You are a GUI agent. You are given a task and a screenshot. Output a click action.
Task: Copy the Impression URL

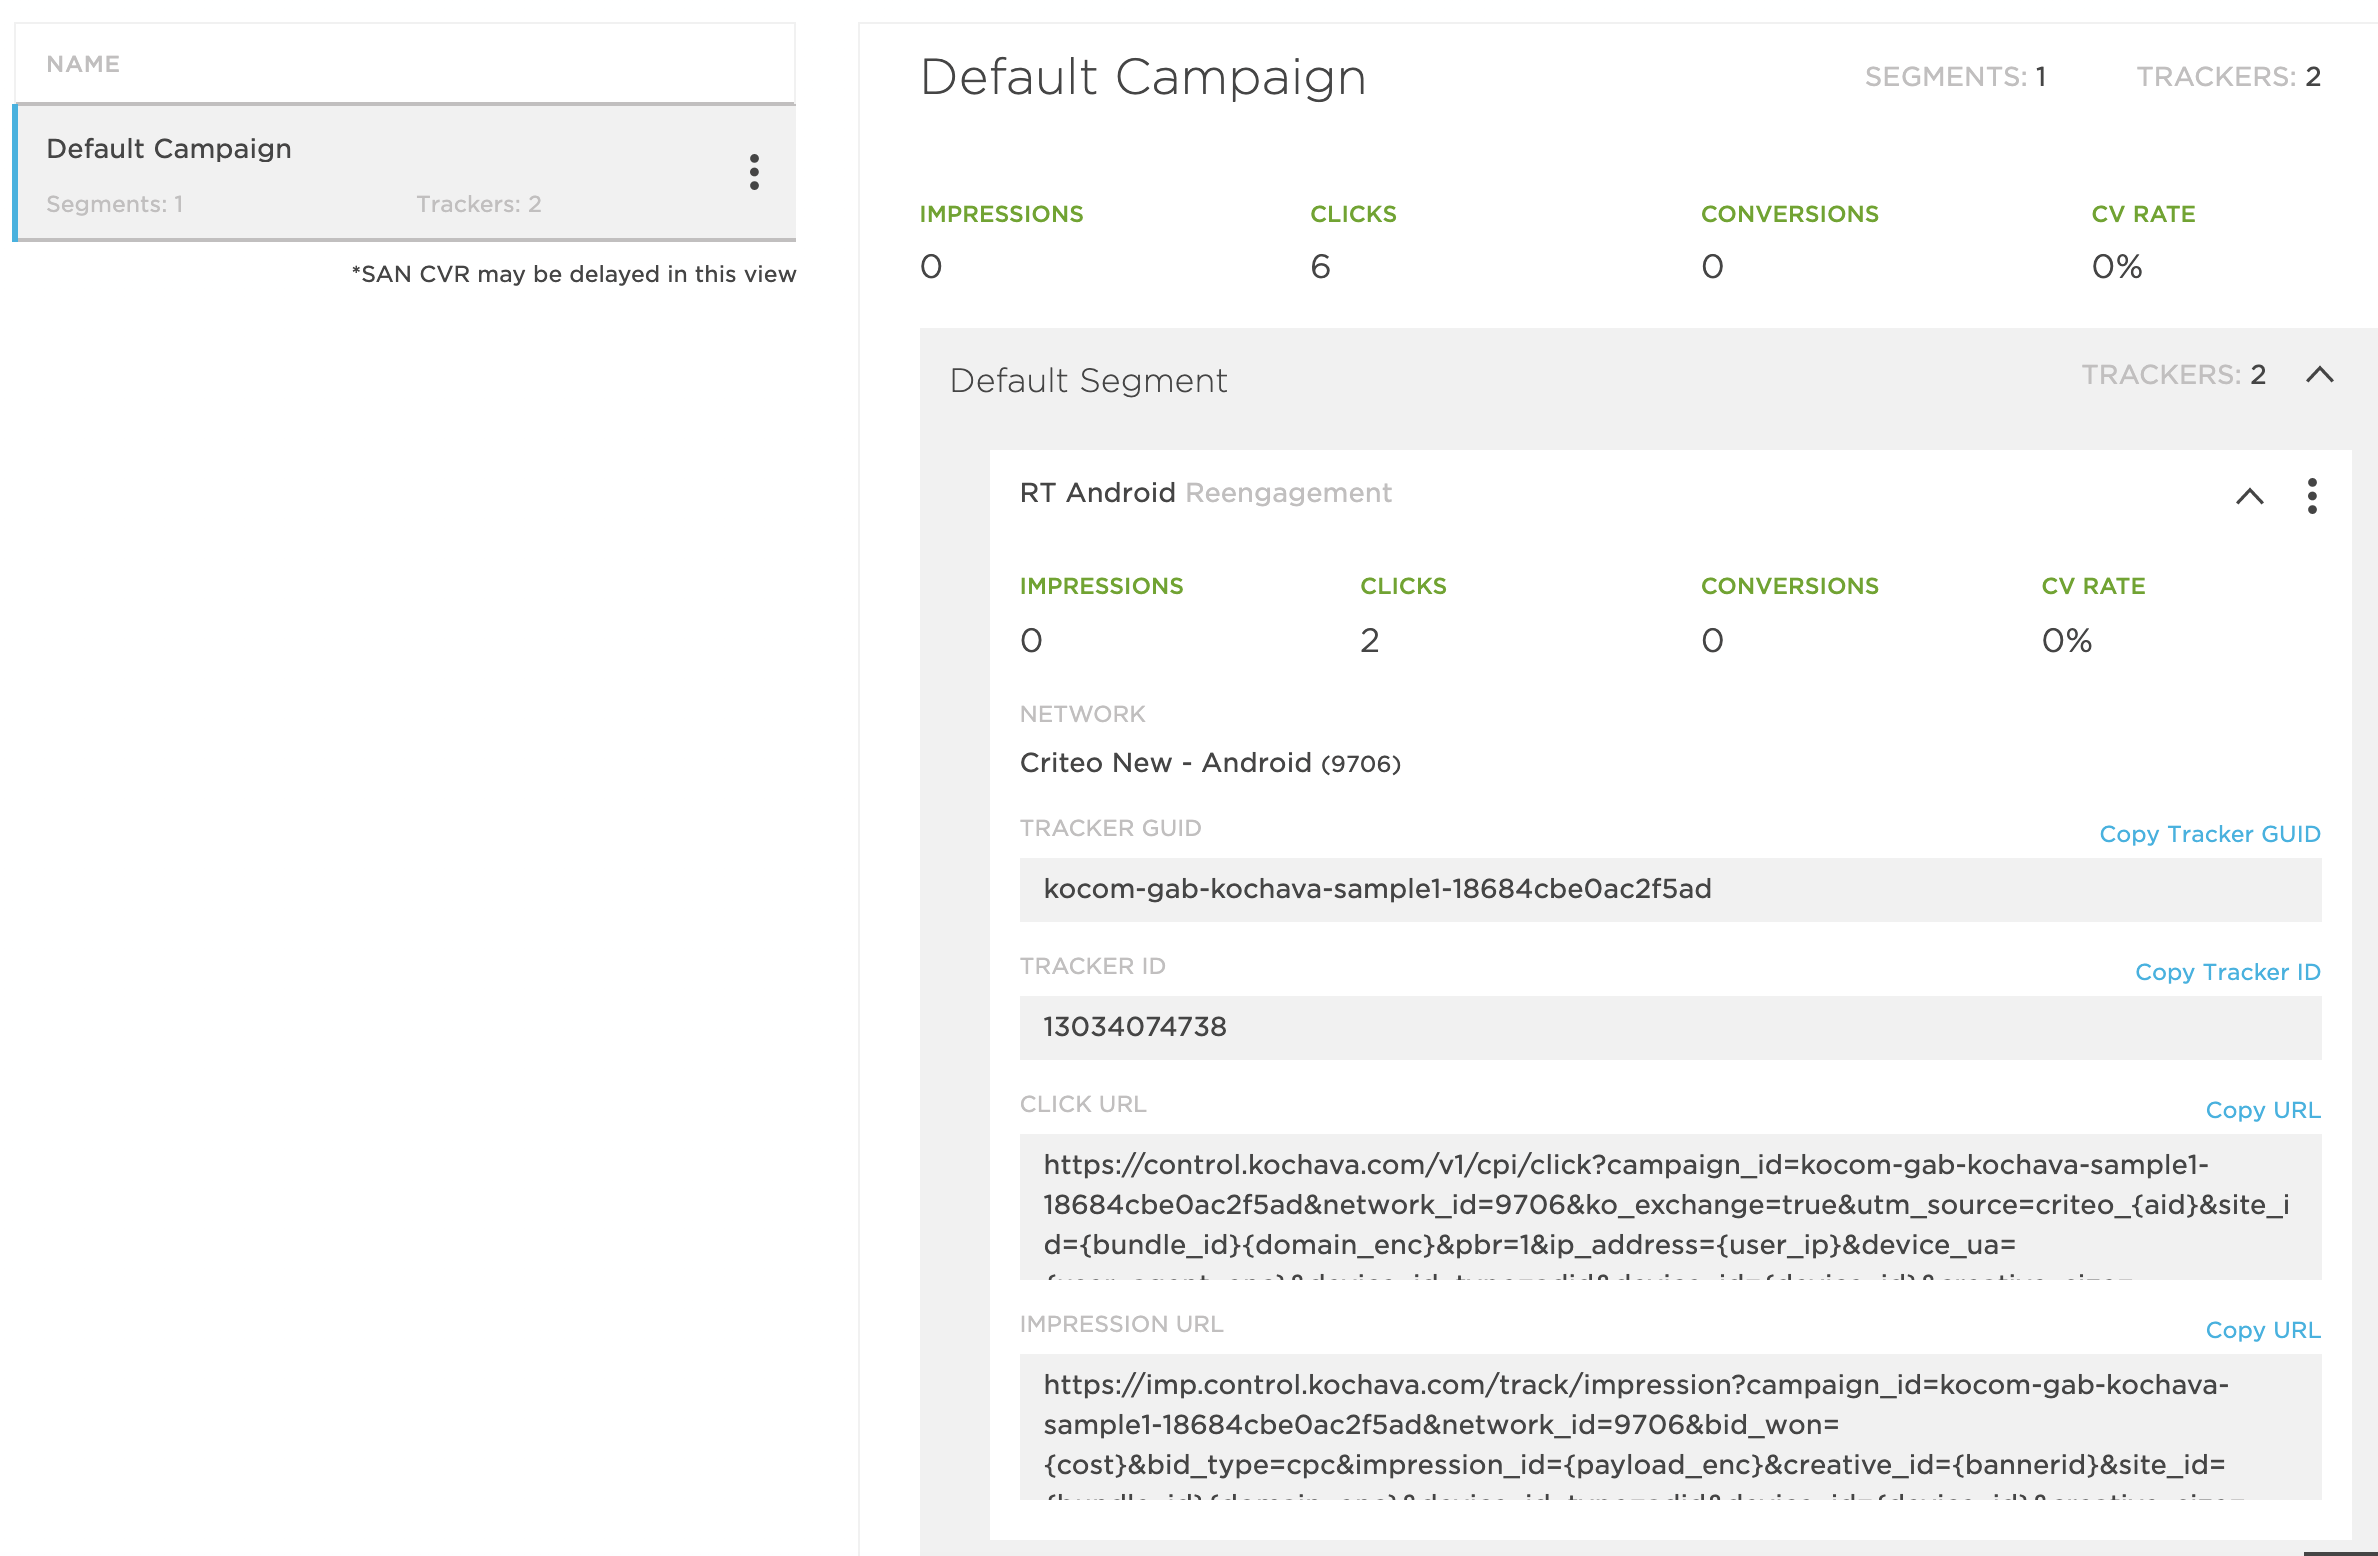click(2263, 1330)
